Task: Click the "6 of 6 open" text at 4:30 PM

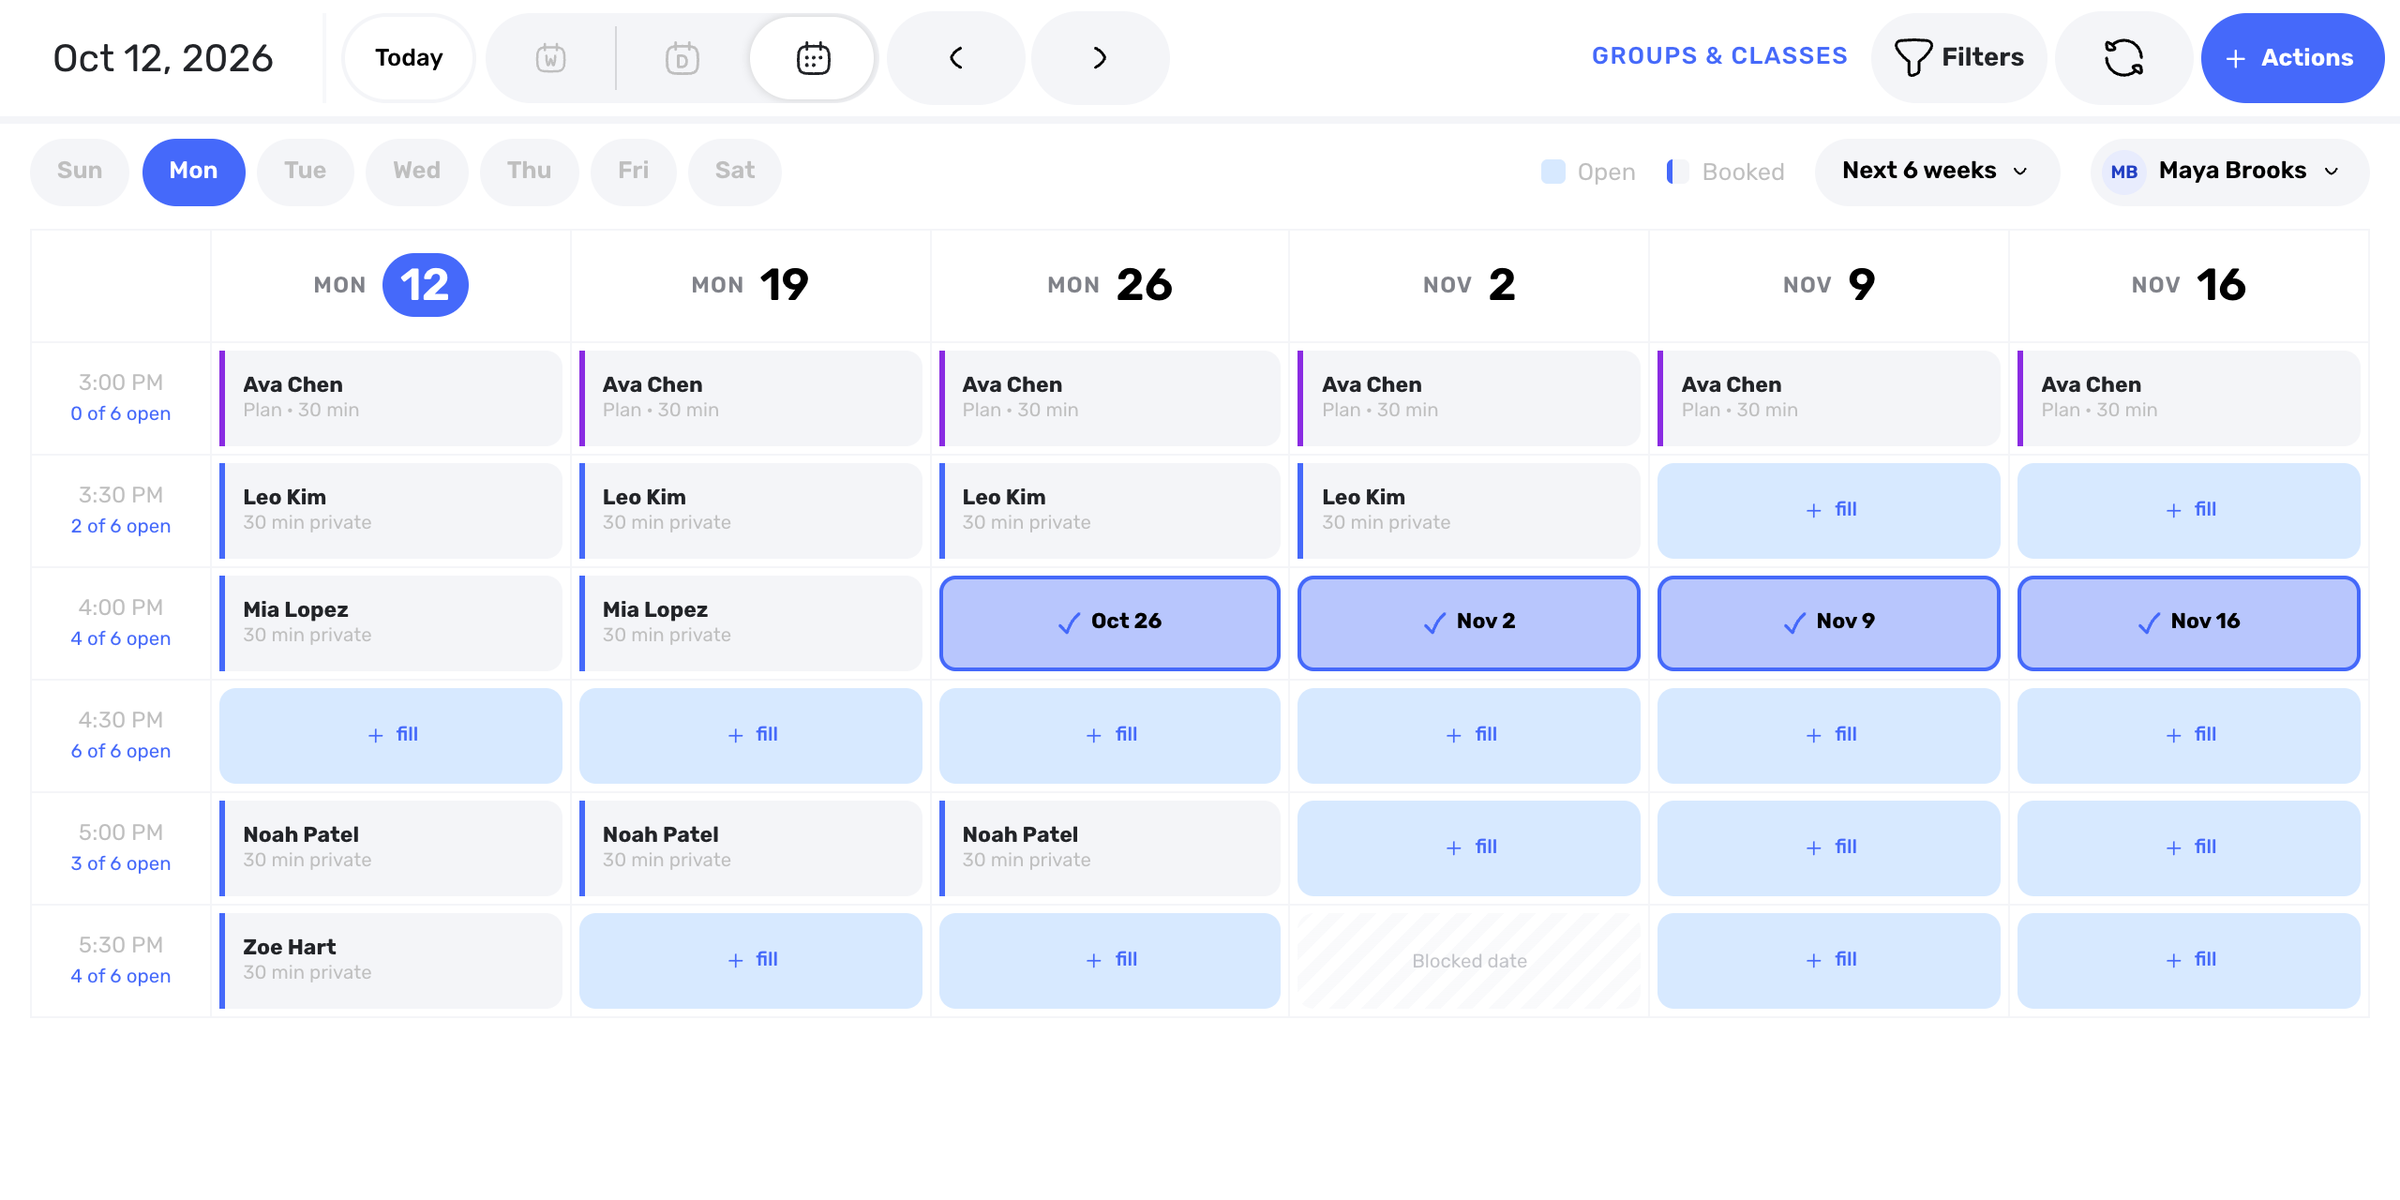Action: [x=120, y=751]
